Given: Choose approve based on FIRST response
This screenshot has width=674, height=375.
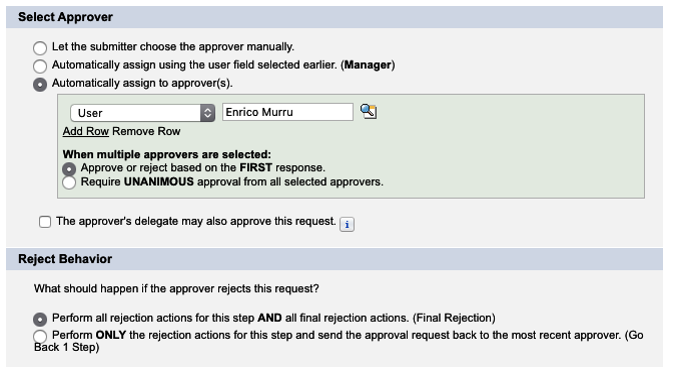Looking at the screenshot, I should pos(69,169).
